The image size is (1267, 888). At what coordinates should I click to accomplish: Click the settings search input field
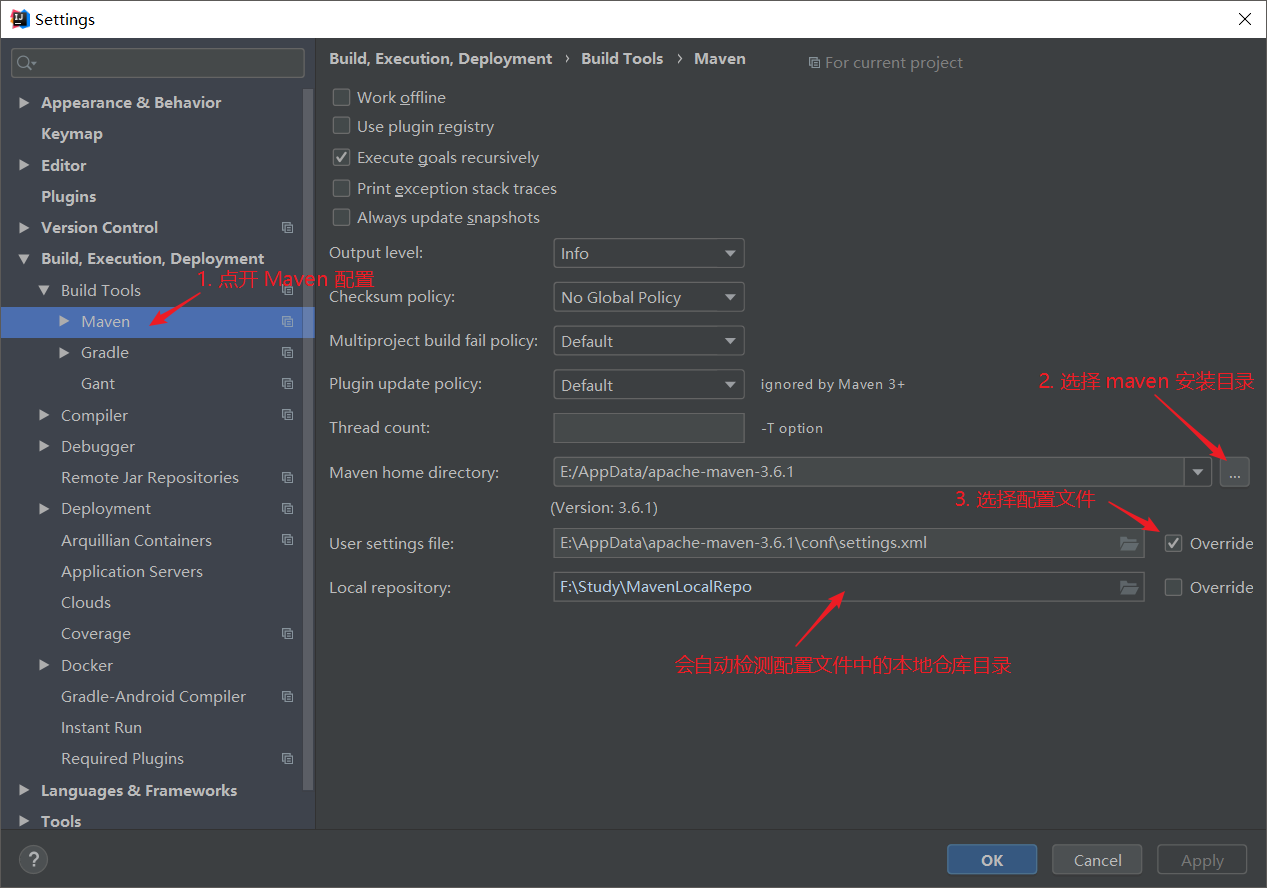pyautogui.click(x=158, y=63)
